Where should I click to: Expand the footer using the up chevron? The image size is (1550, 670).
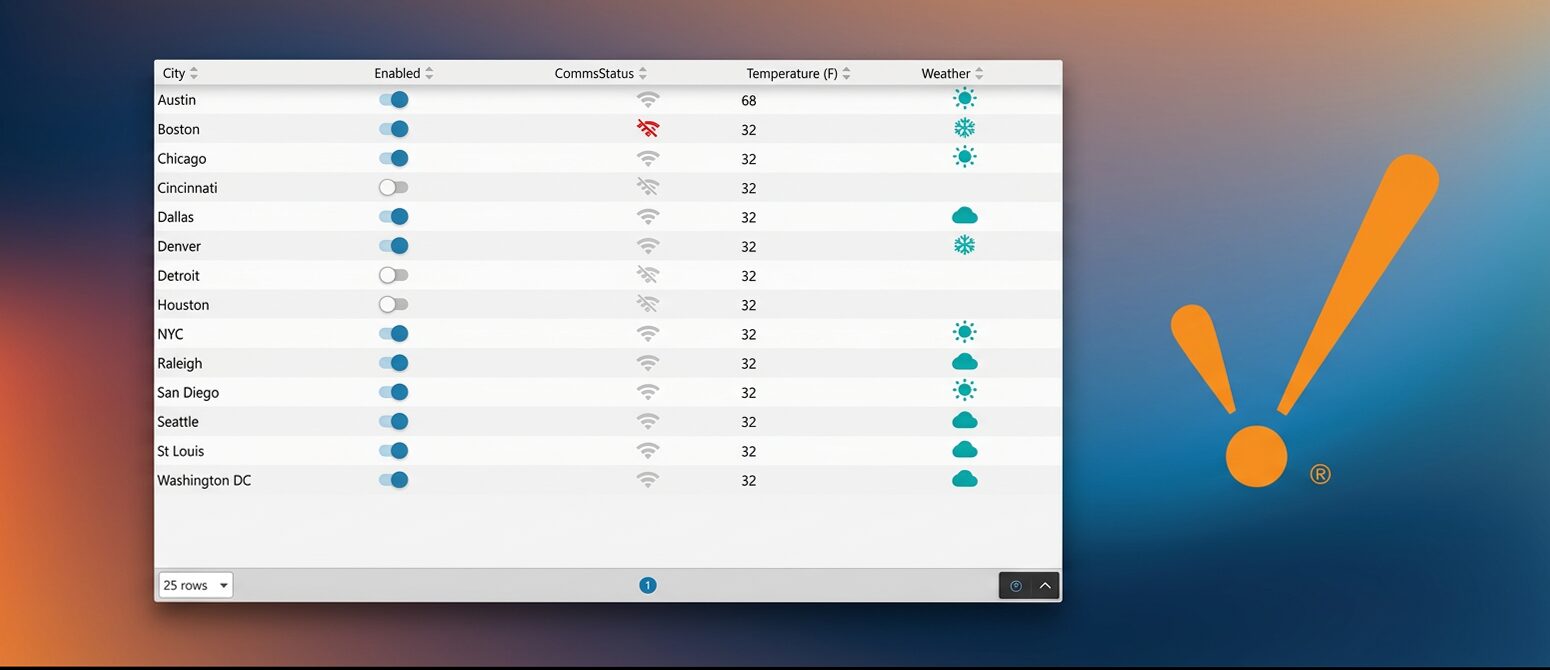click(1045, 586)
